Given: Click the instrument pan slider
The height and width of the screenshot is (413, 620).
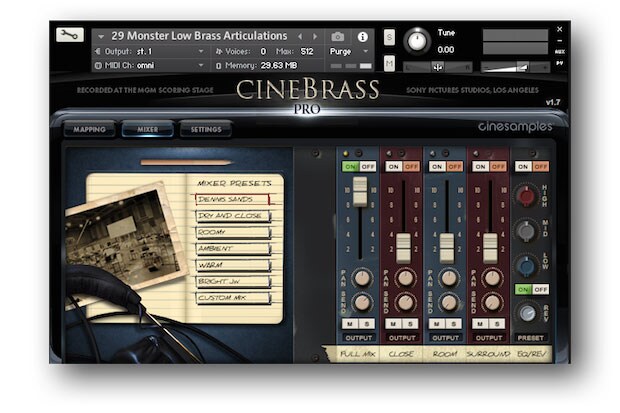Looking at the screenshot, I should [x=437, y=67].
